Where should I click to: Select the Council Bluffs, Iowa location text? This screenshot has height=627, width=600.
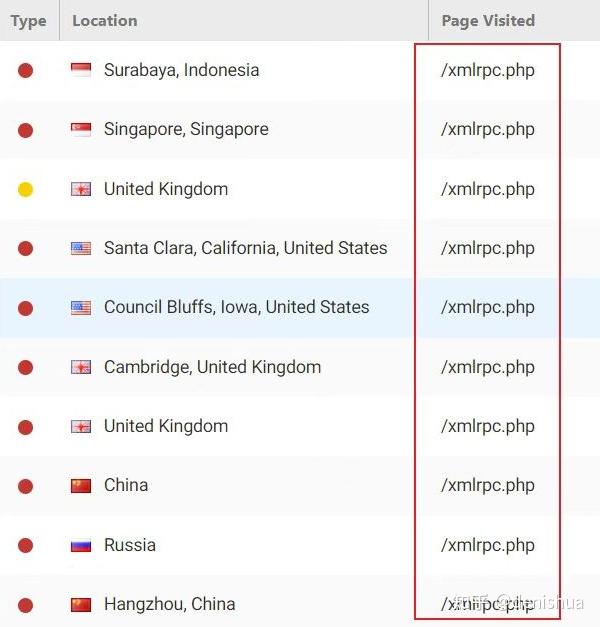coord(236,308)
